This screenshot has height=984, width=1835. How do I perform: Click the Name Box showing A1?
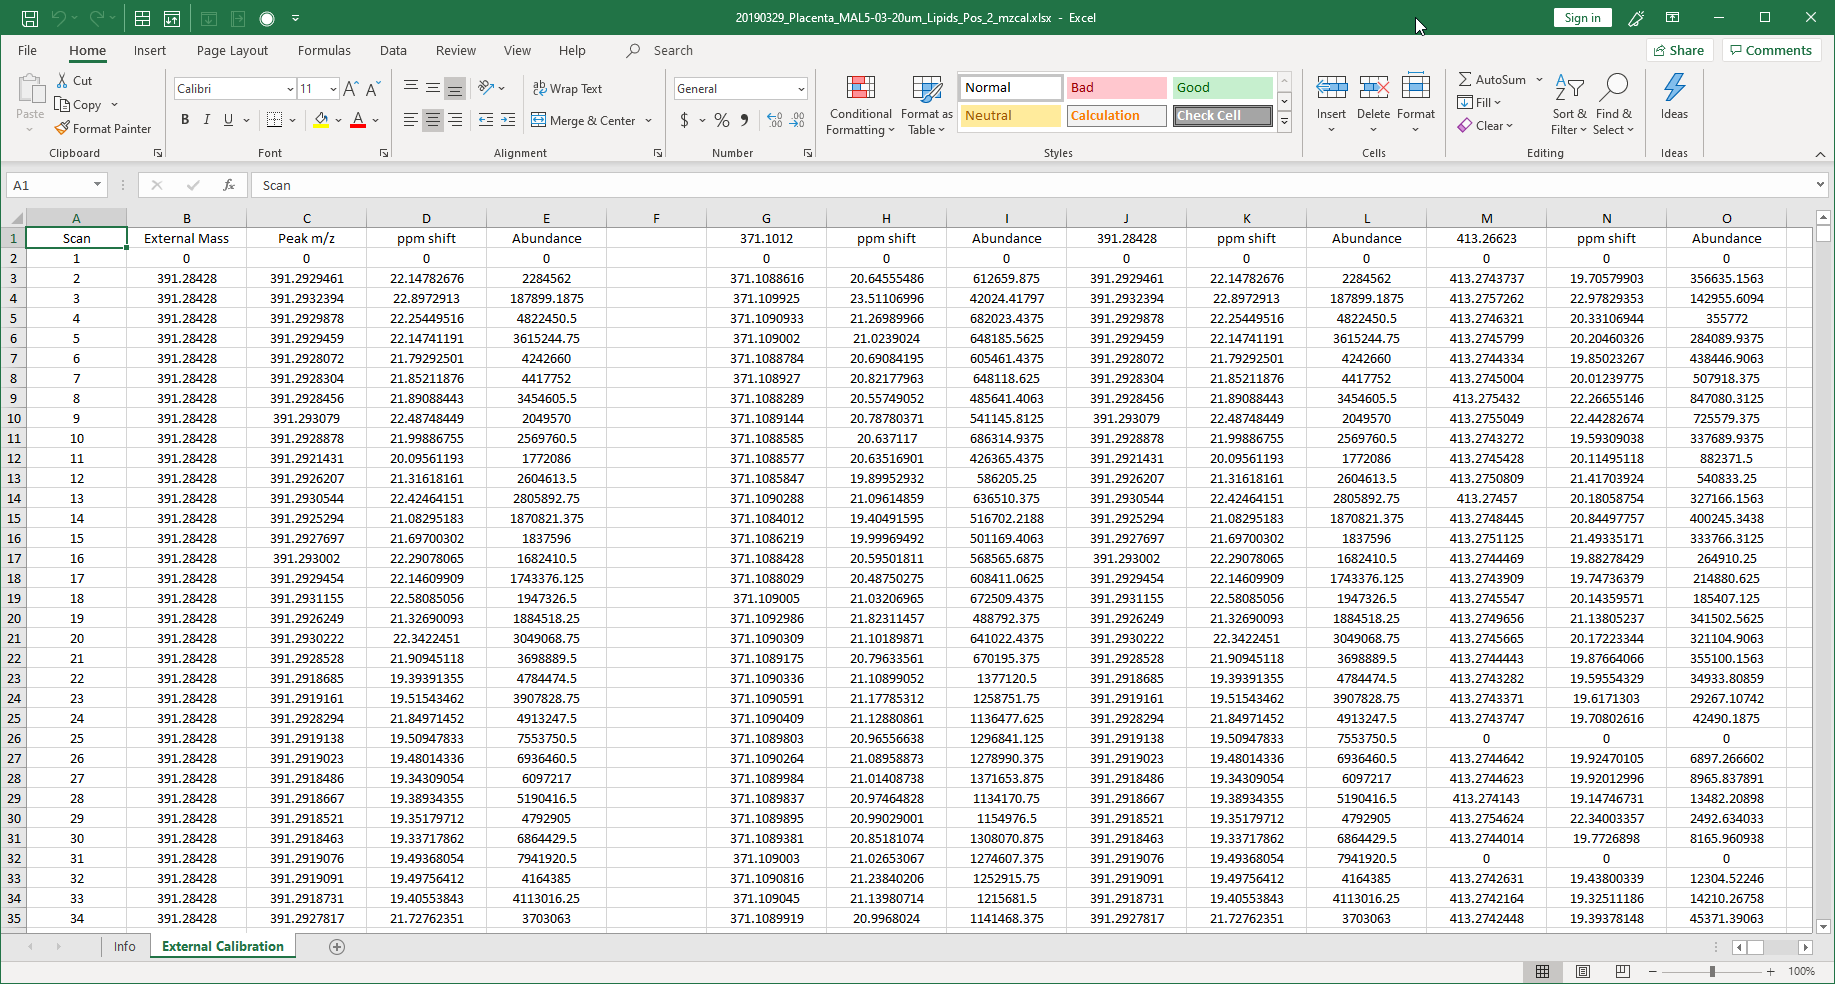[56, 185]
